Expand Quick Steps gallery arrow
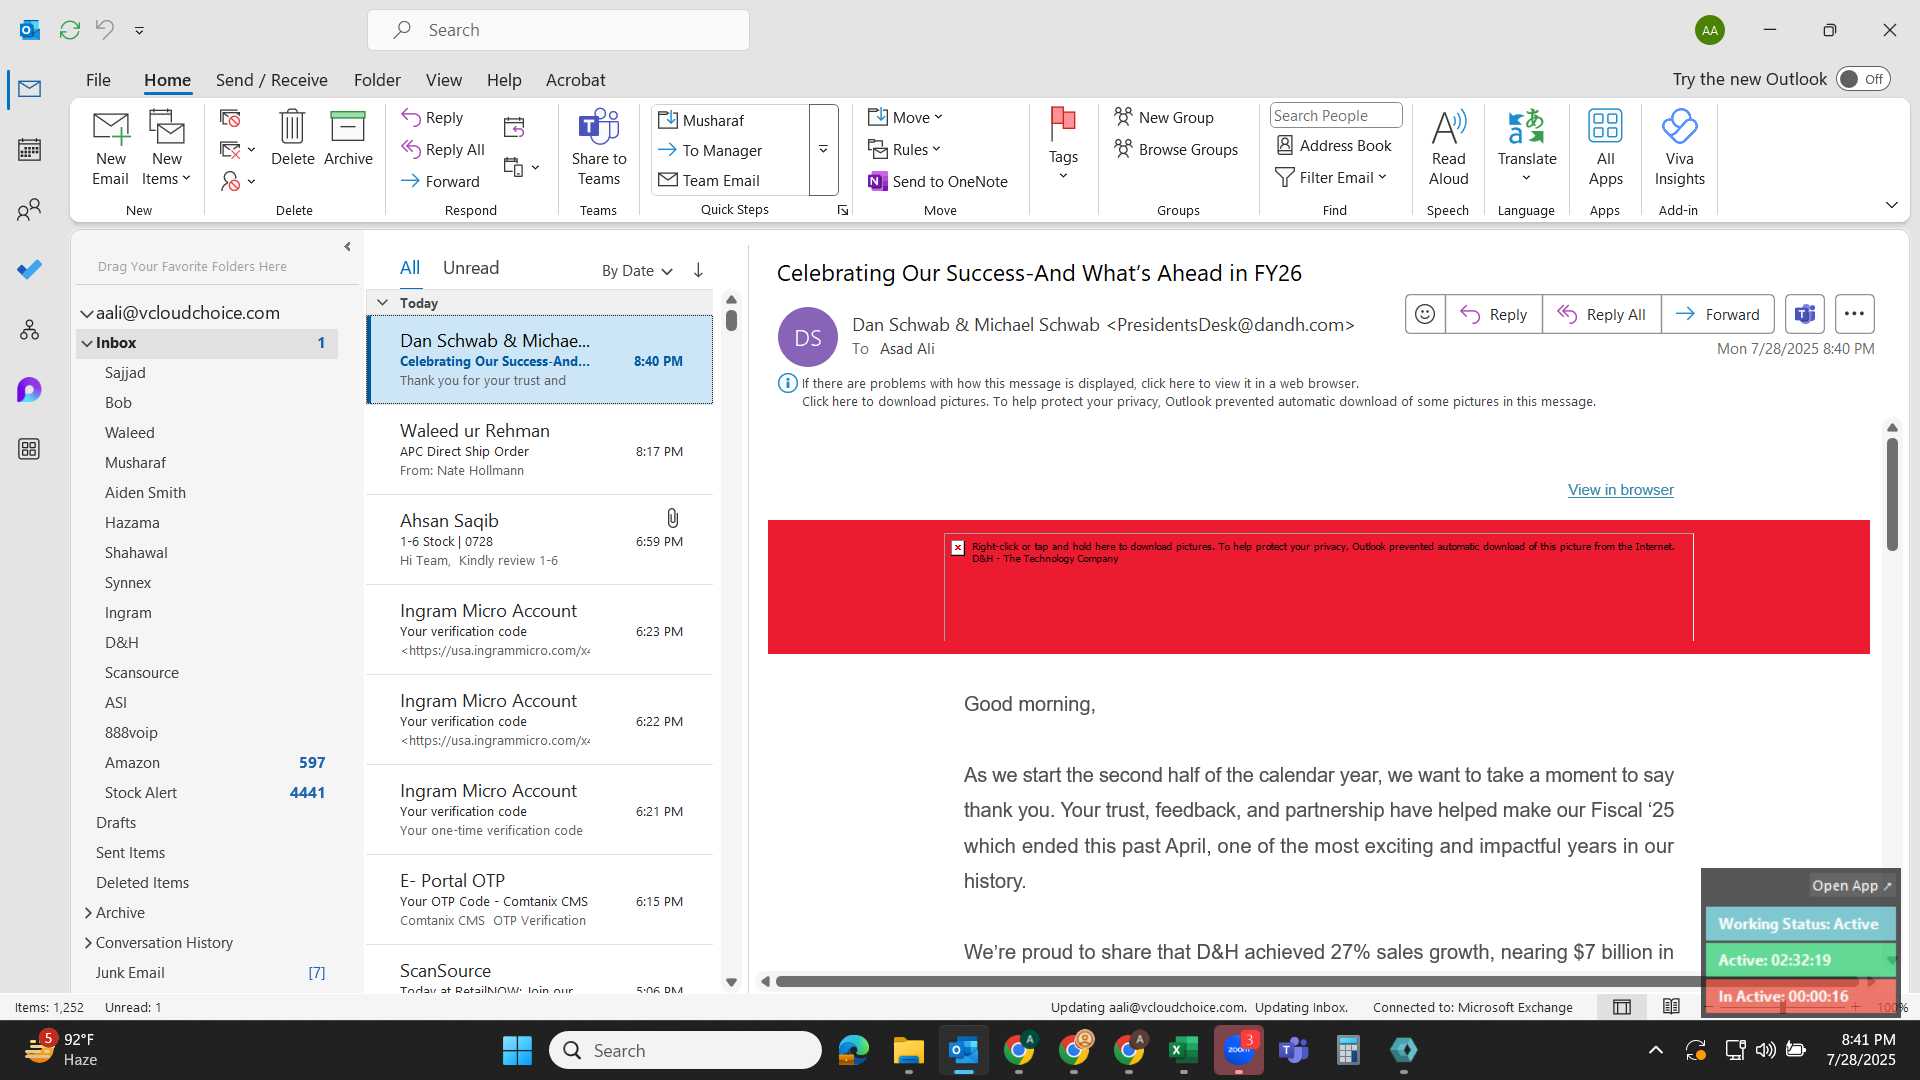The height and width of the screenshot is (1080, 1920). pyautogui.click(x=823, y=150)
